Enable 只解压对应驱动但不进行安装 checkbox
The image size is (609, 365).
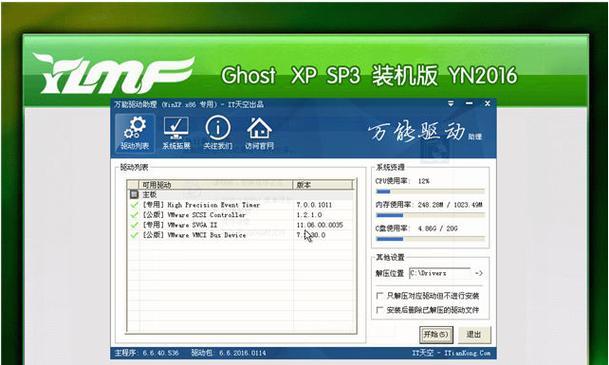click(380, 296)
